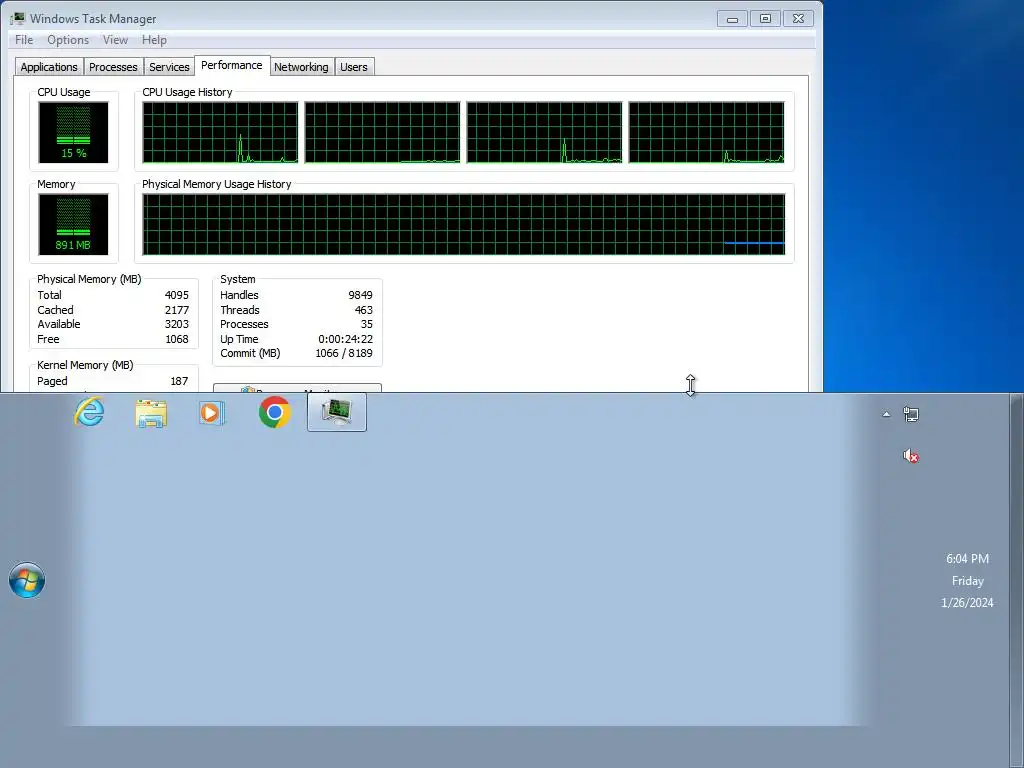Click the Memory 891 MB gauge
Image resolution: width=1024 pixels, height=768 pixels.
point(73,224)
